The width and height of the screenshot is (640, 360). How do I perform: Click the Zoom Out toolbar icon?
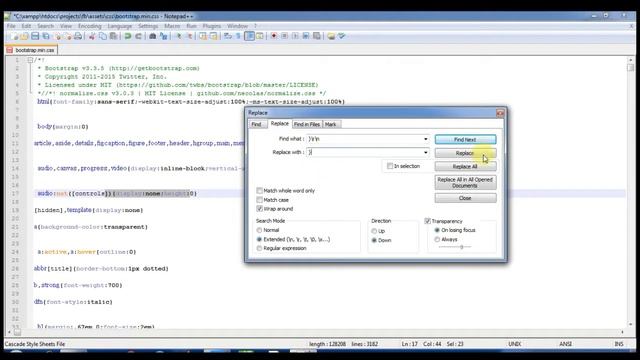tap(190, 36)
